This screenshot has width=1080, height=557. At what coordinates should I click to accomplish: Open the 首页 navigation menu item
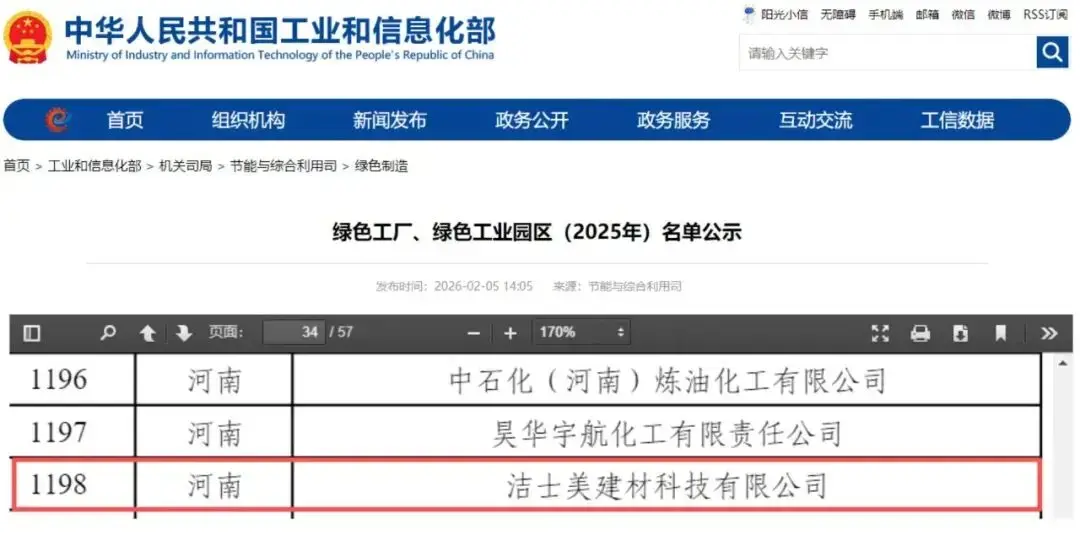pos(125,120)
